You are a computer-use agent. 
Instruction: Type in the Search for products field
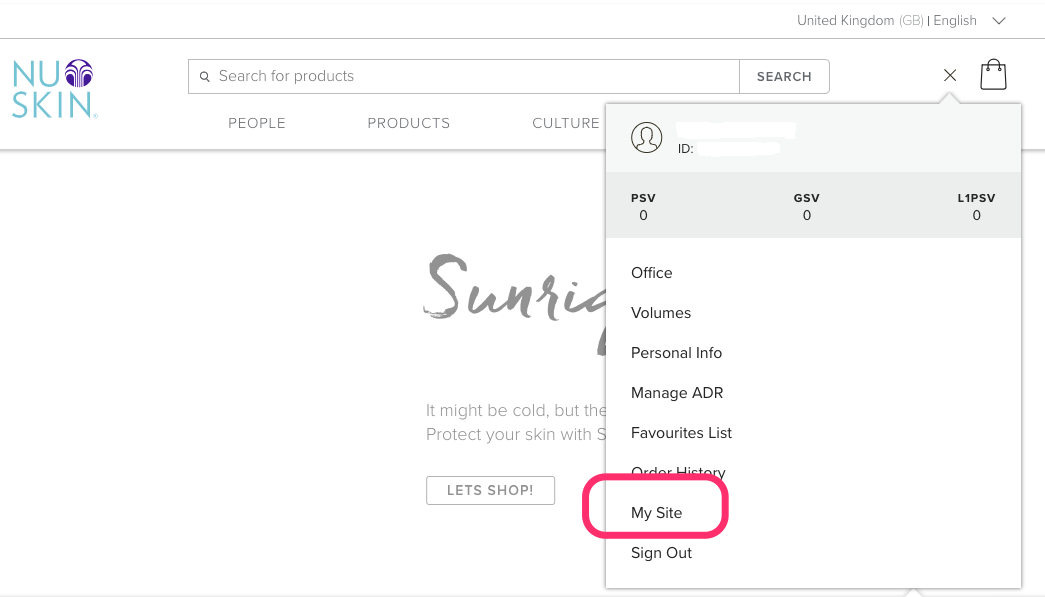point(470,76)
